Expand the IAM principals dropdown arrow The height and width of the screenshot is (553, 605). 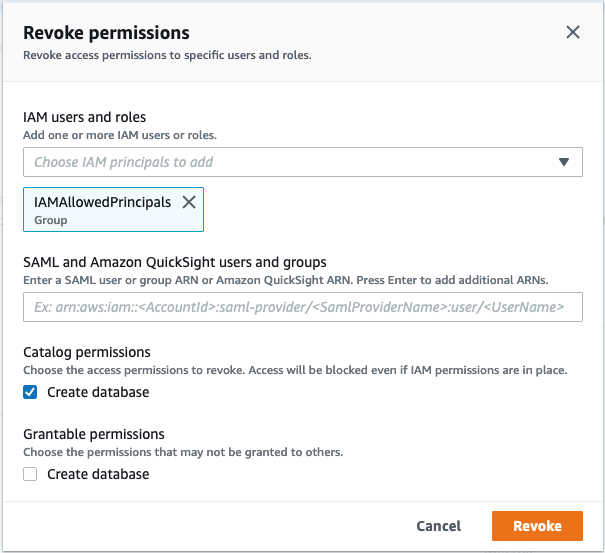564,162
